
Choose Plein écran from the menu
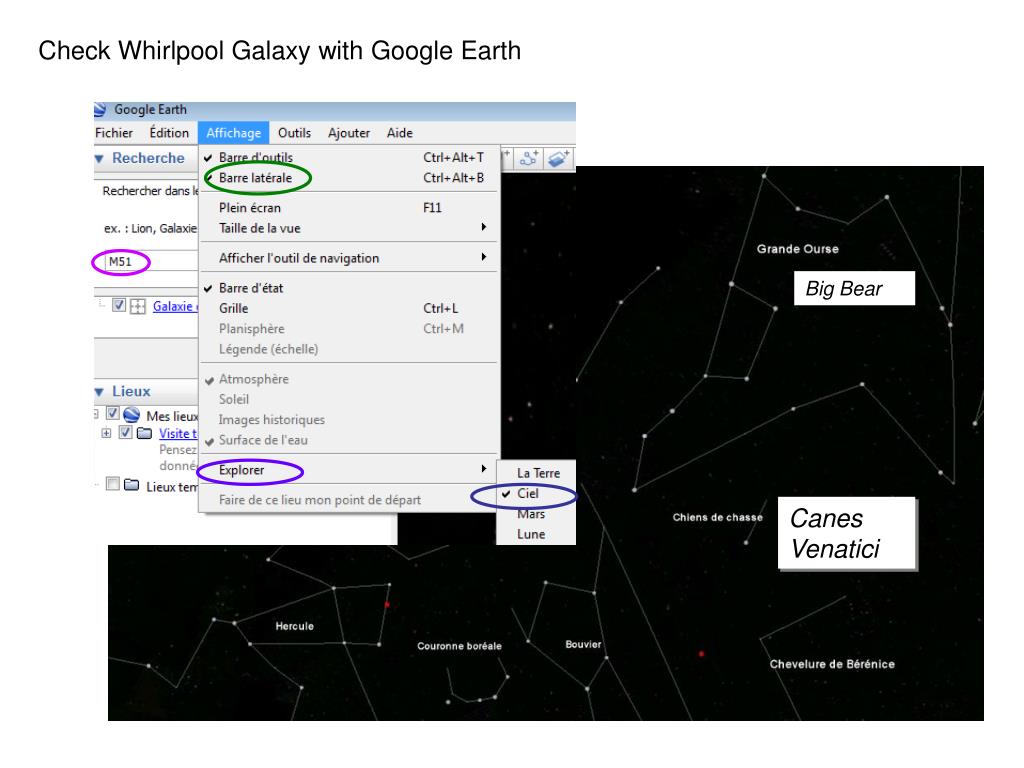(x=350, y=208)
